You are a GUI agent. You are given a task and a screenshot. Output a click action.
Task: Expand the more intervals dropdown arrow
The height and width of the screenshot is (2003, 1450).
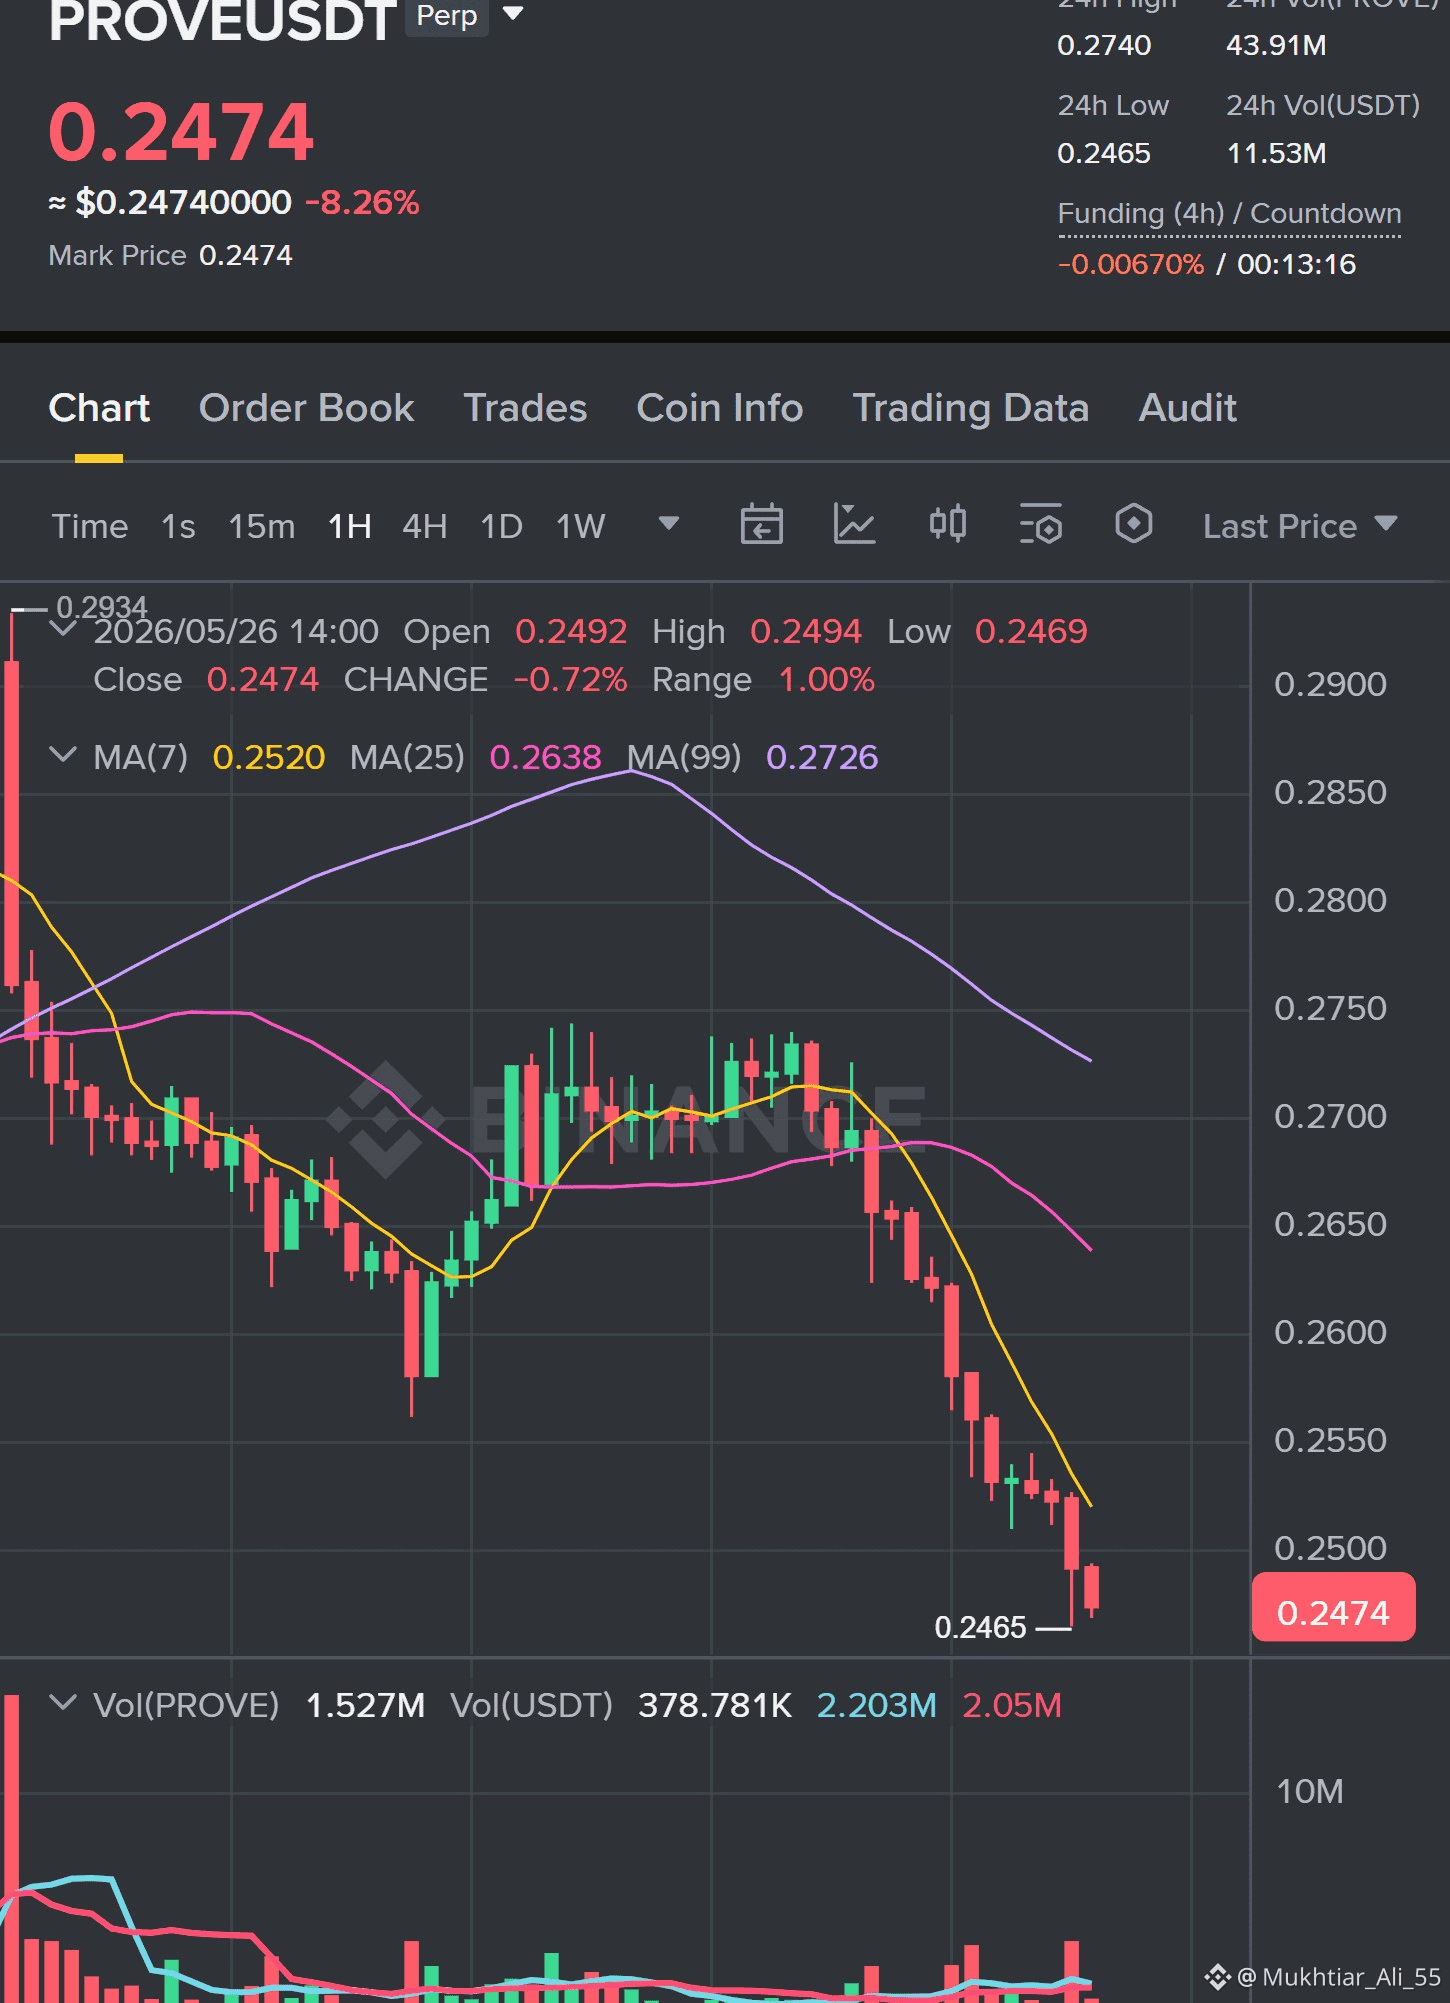coord(669,523)
